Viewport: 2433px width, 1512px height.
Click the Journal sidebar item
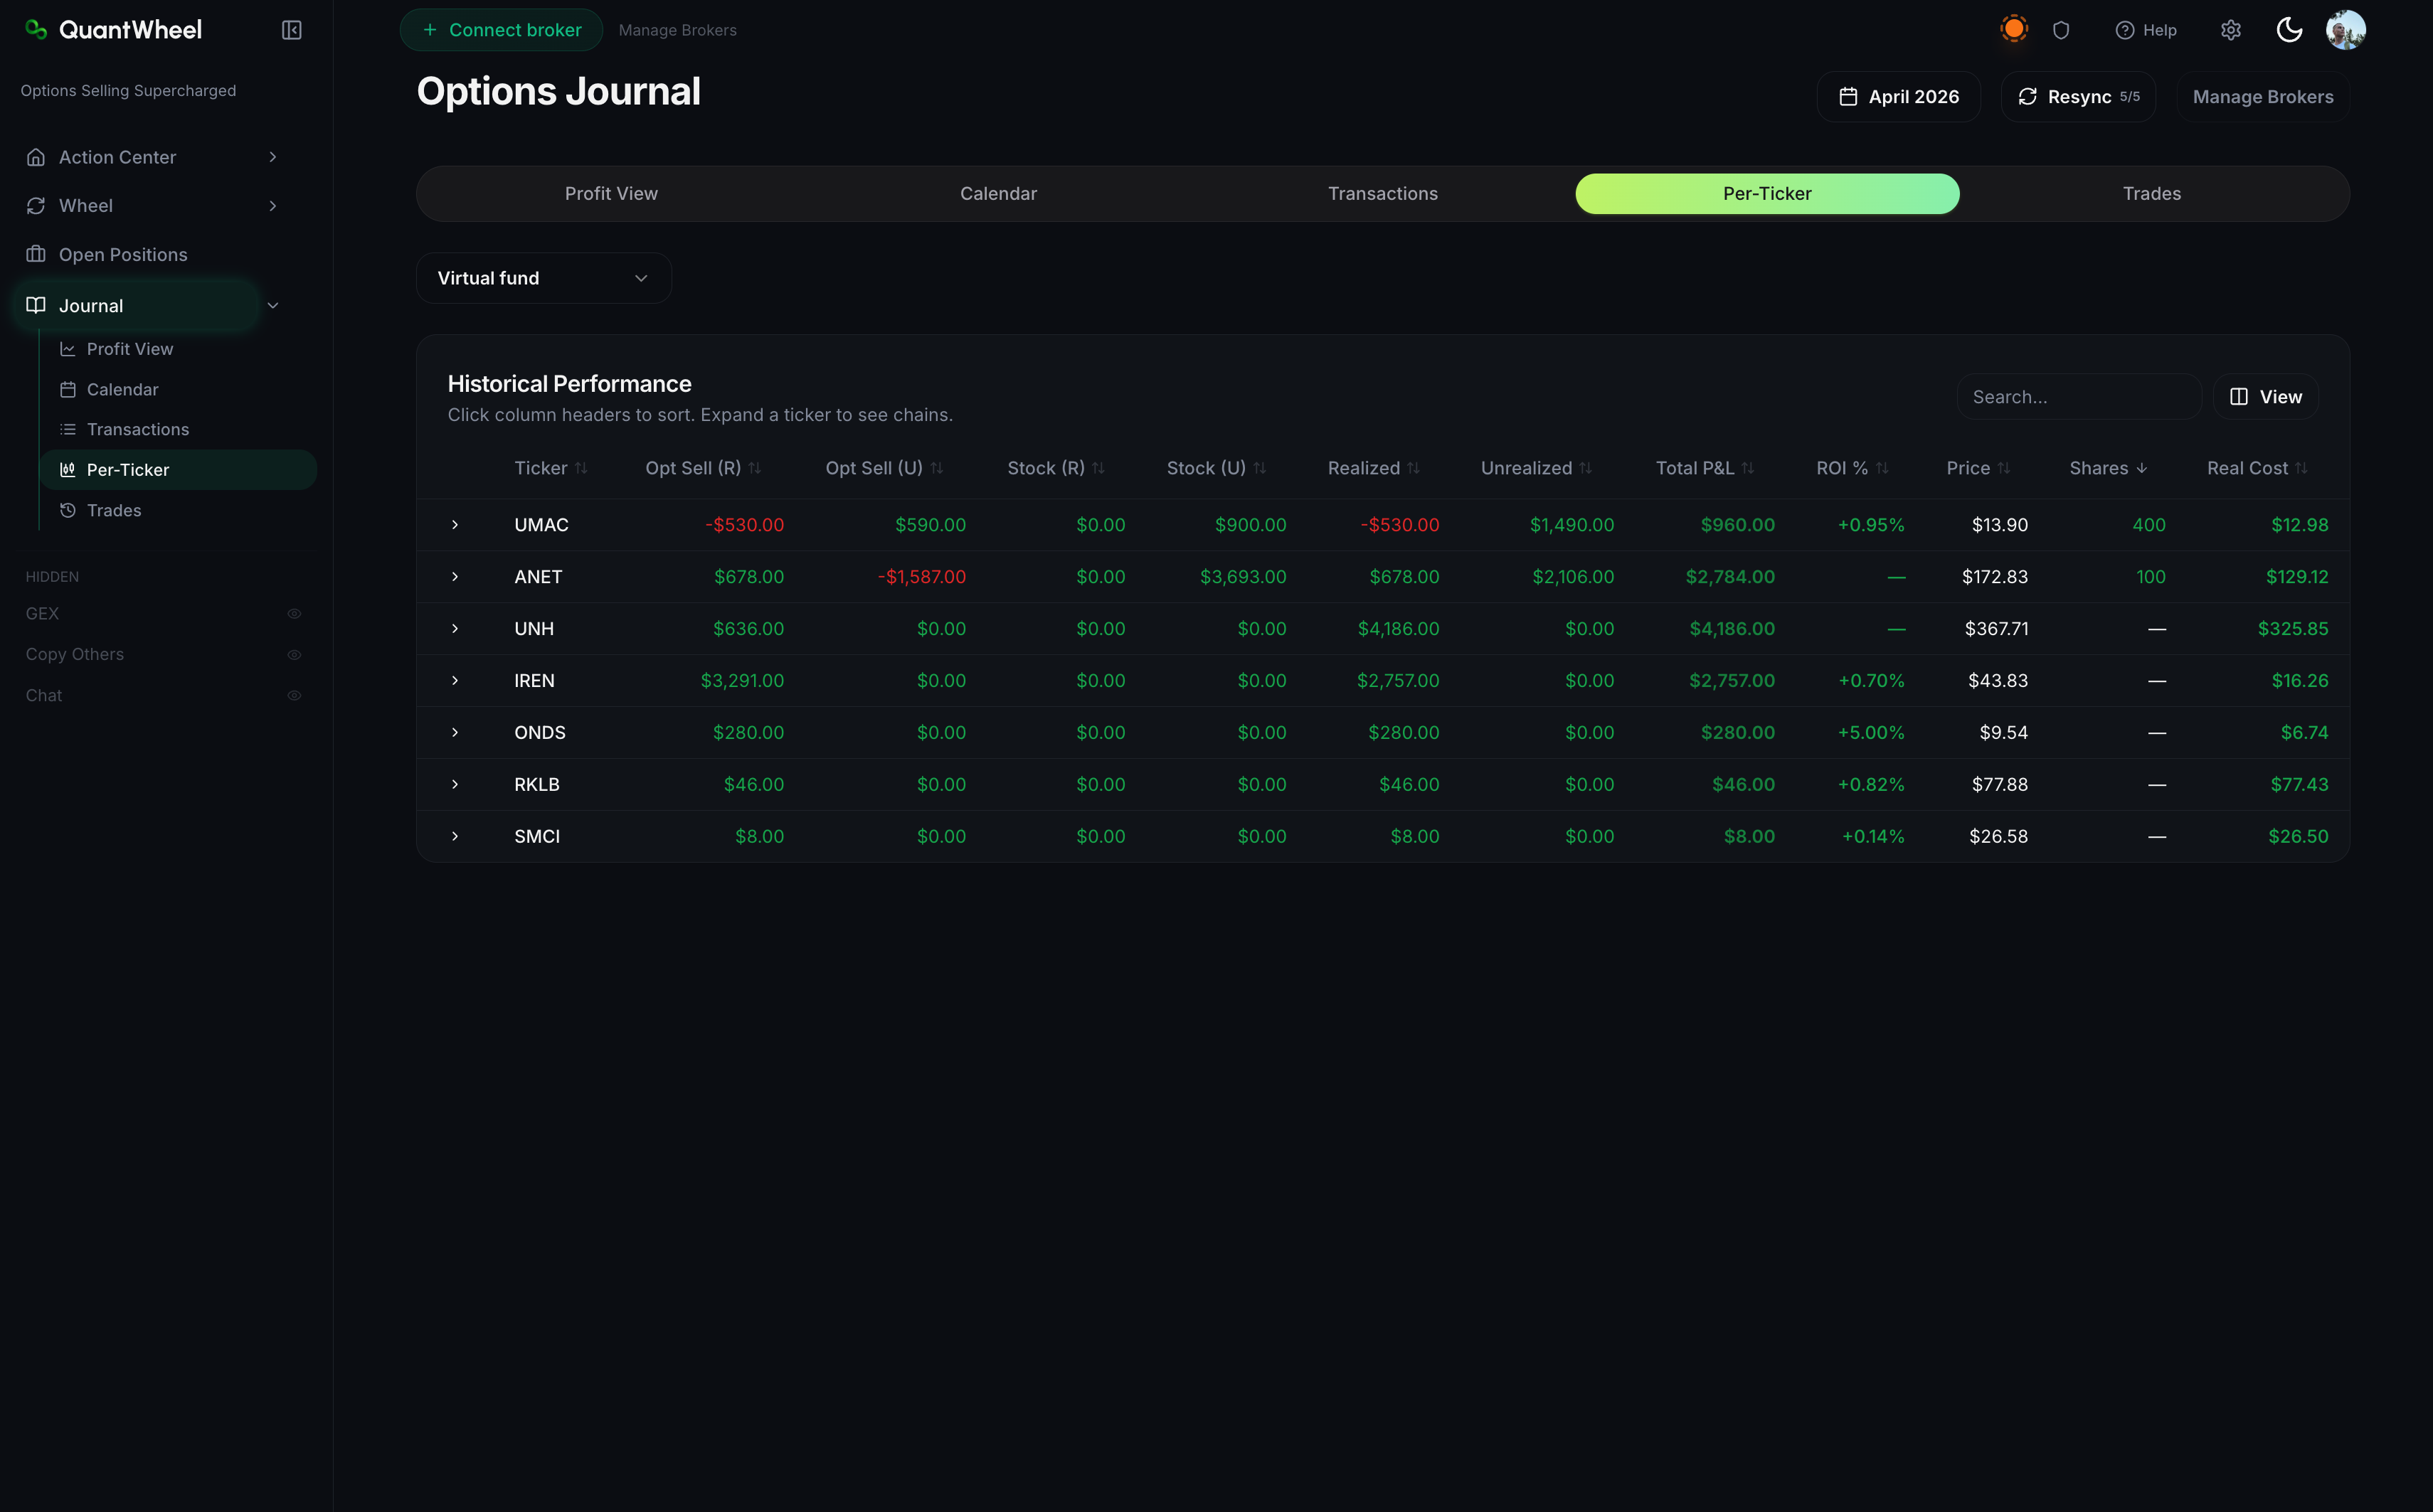(x=137, y=306)
